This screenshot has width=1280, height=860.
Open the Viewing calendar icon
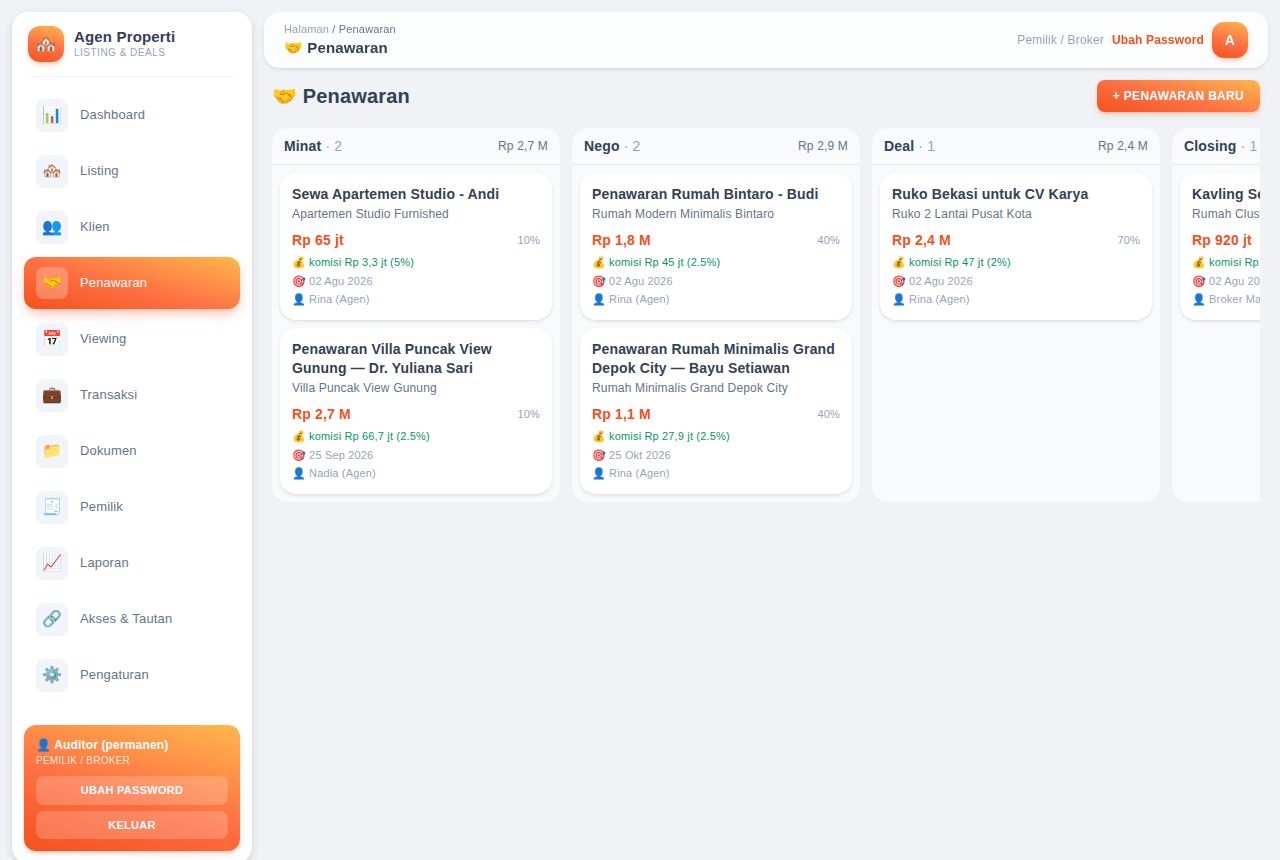[x=52, y=339]
